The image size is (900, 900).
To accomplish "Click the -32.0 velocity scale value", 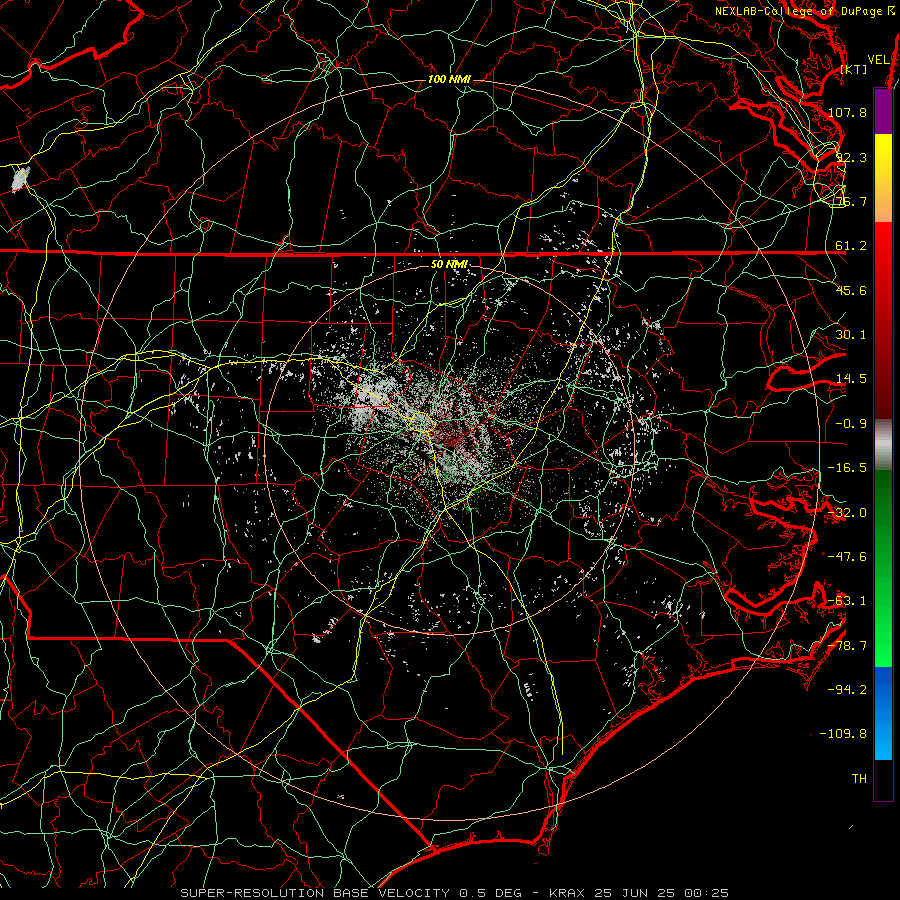I will [x=847, y=513].
